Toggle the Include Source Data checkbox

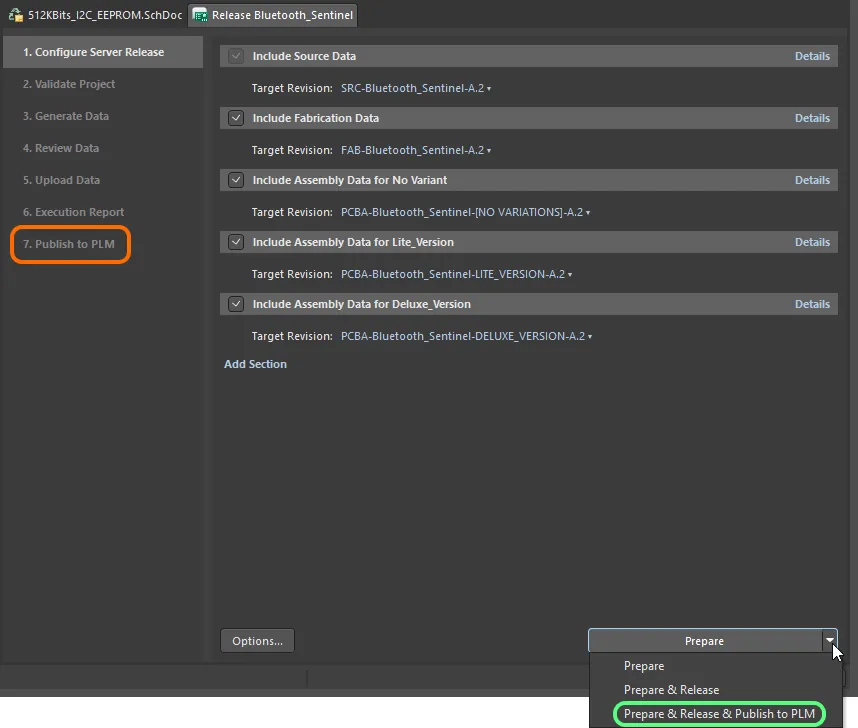(236, 56)
